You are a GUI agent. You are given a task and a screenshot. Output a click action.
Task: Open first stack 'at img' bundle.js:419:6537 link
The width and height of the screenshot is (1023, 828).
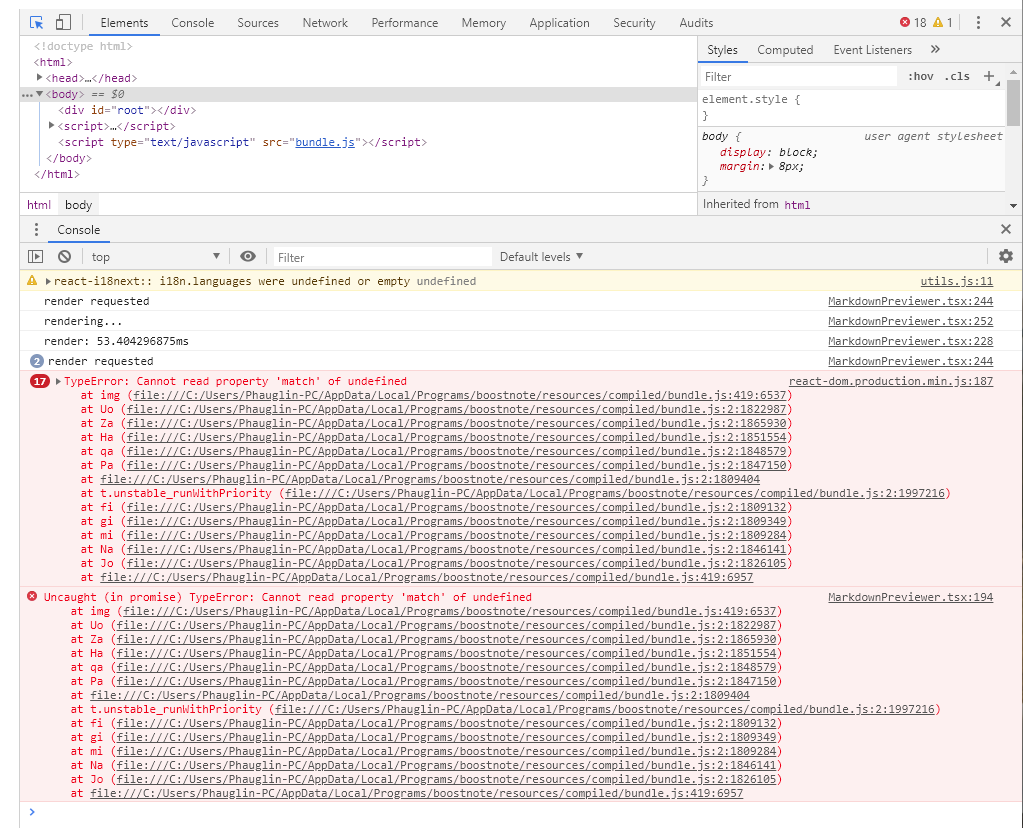click(460, 395)
